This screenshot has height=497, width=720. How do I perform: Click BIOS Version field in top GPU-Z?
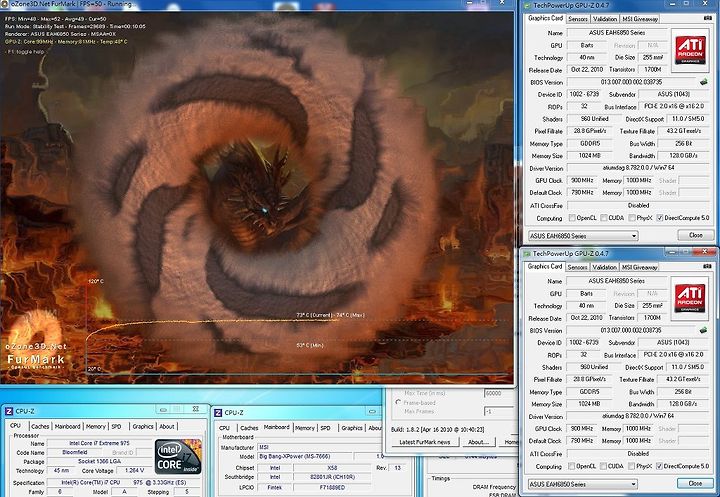pyautogui.click(x=632, y=82)
